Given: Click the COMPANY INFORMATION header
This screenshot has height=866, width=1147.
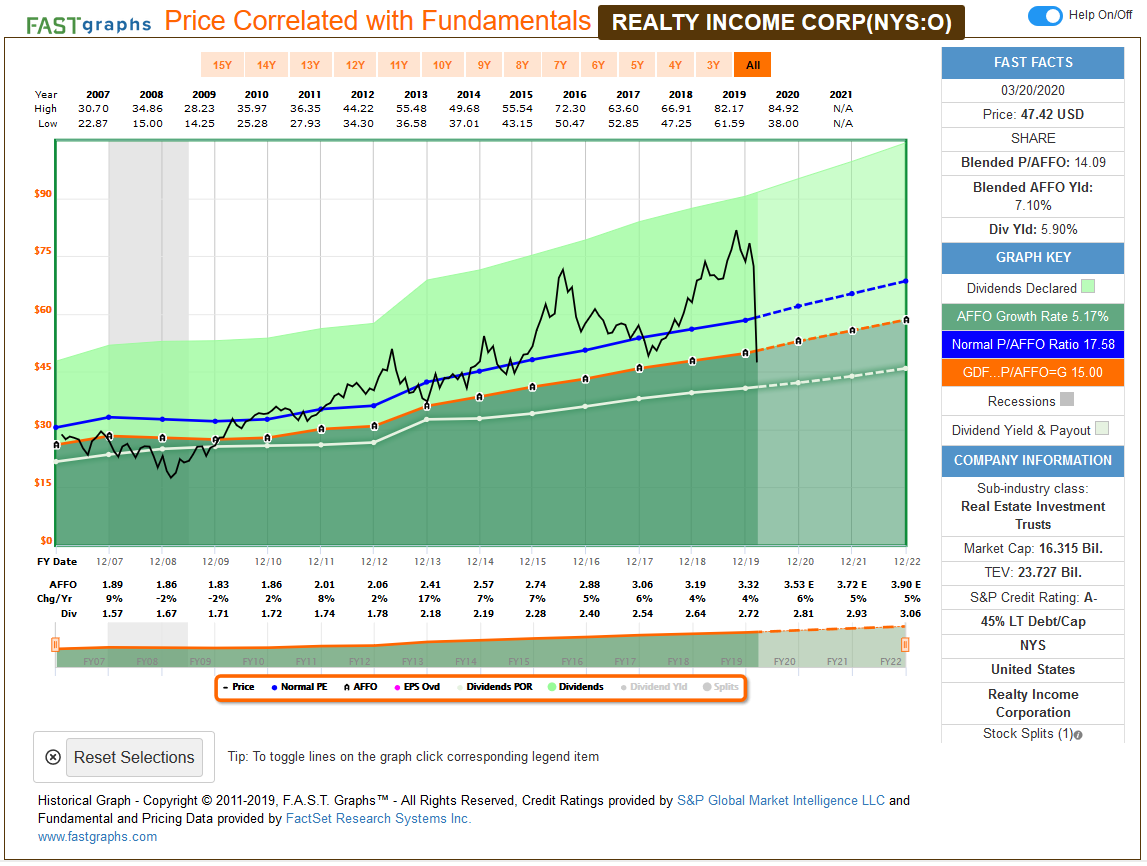Looking at the screenshot, I should [x=1032, y=461].
